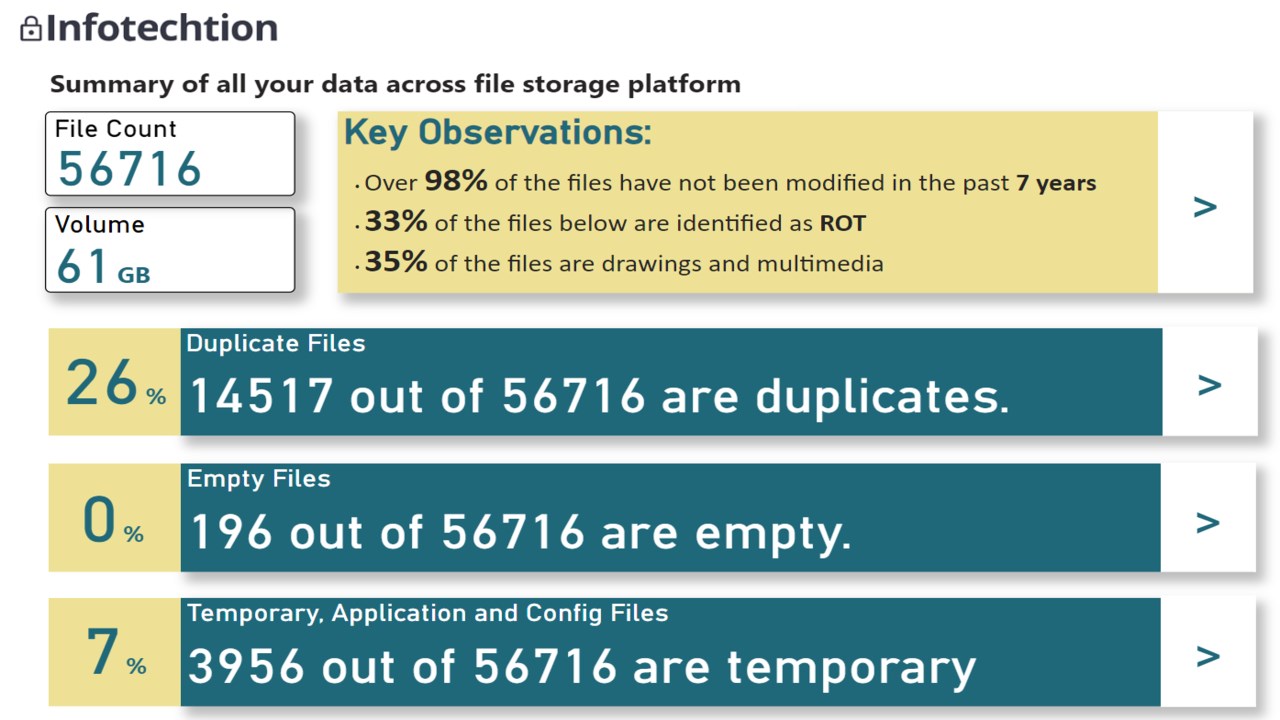Screen dimensions: 1280x720
Task: Select the 7% temporary files percentage tile
Action: [x=115, y=652]
